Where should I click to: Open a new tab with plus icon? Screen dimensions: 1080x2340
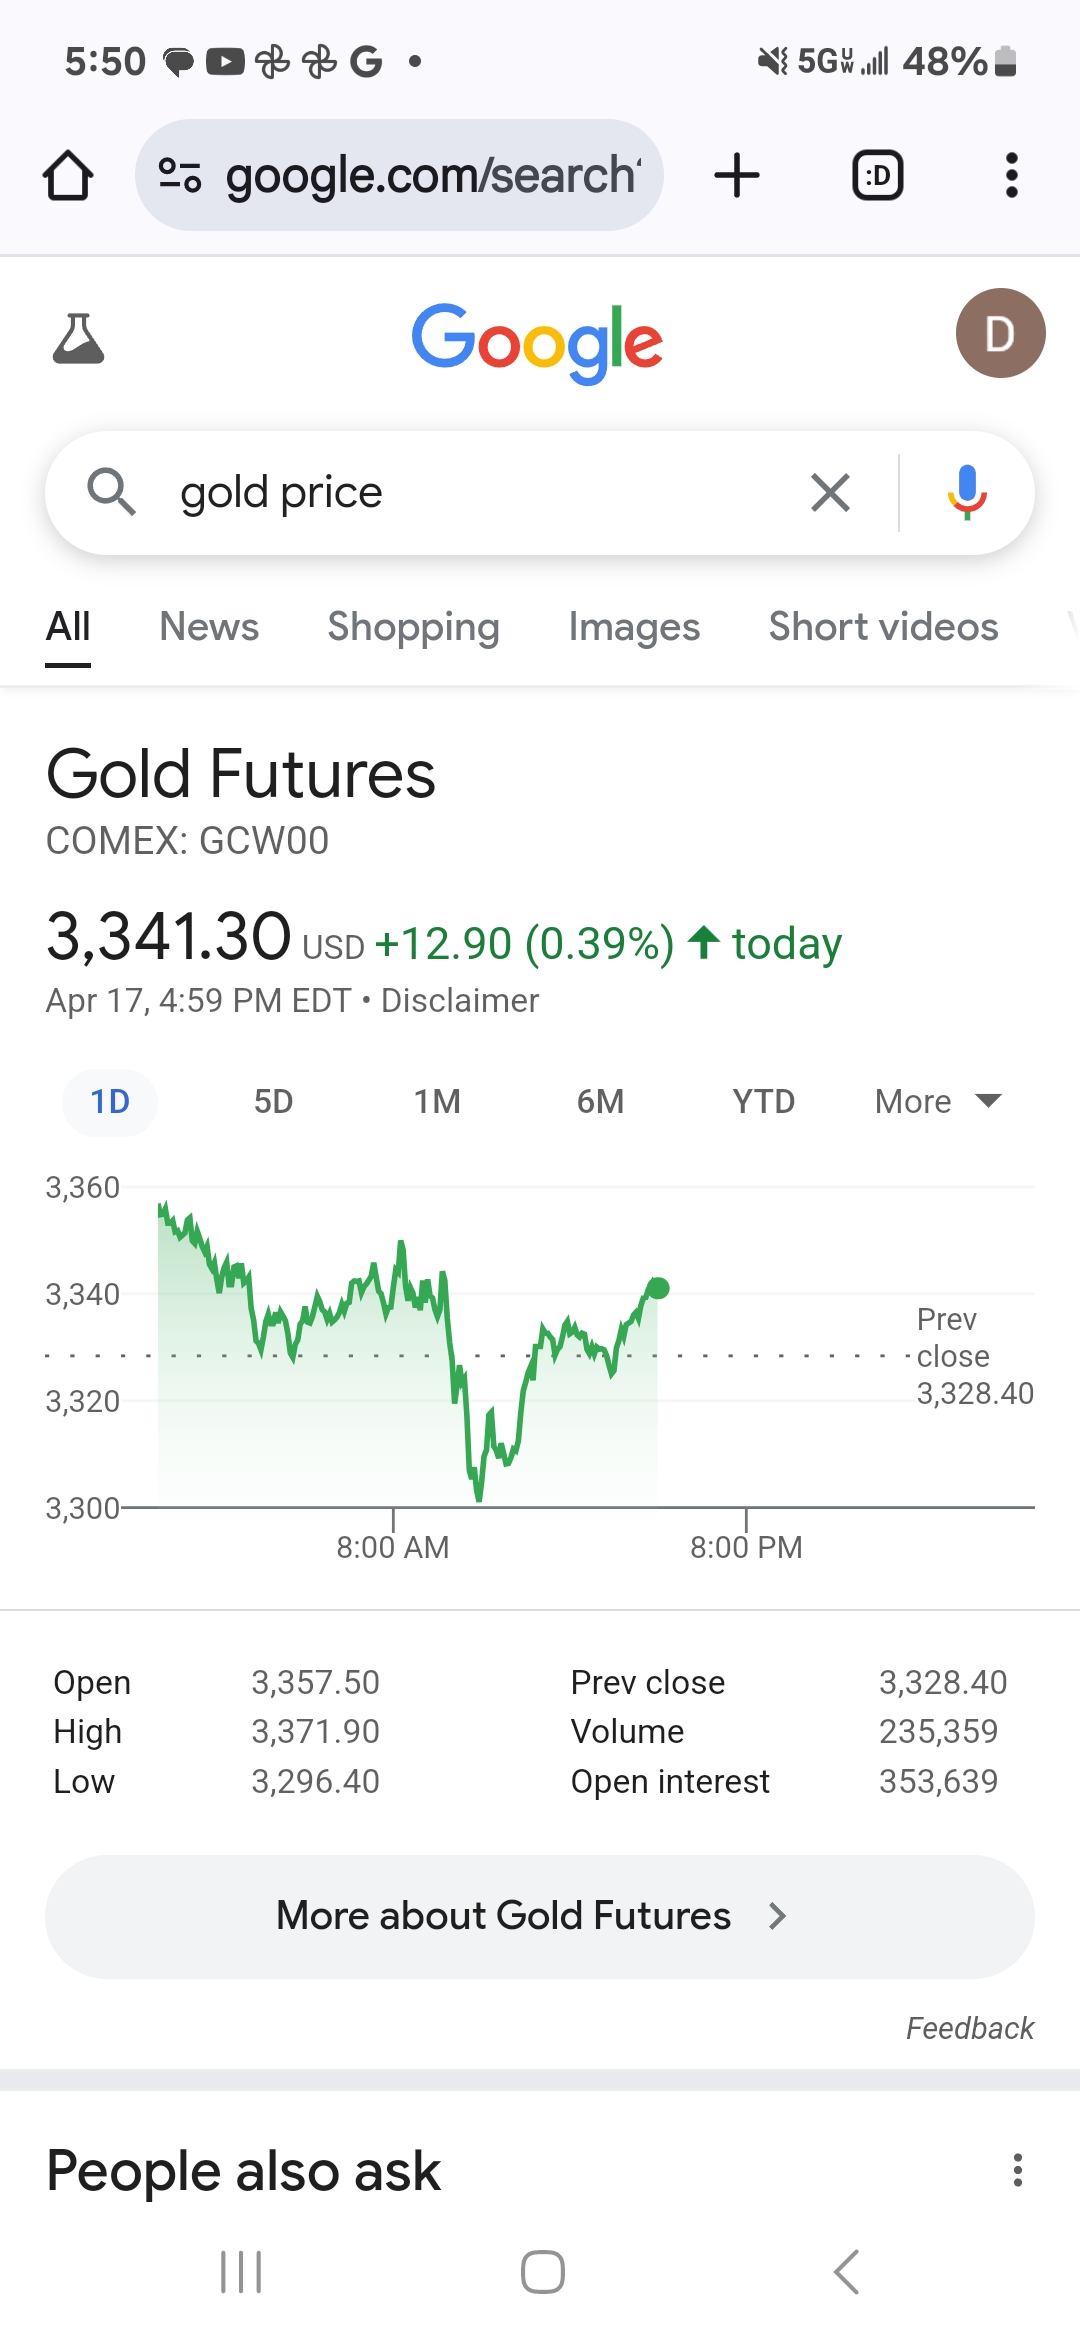pyautogui.click(x=737, y=176)
